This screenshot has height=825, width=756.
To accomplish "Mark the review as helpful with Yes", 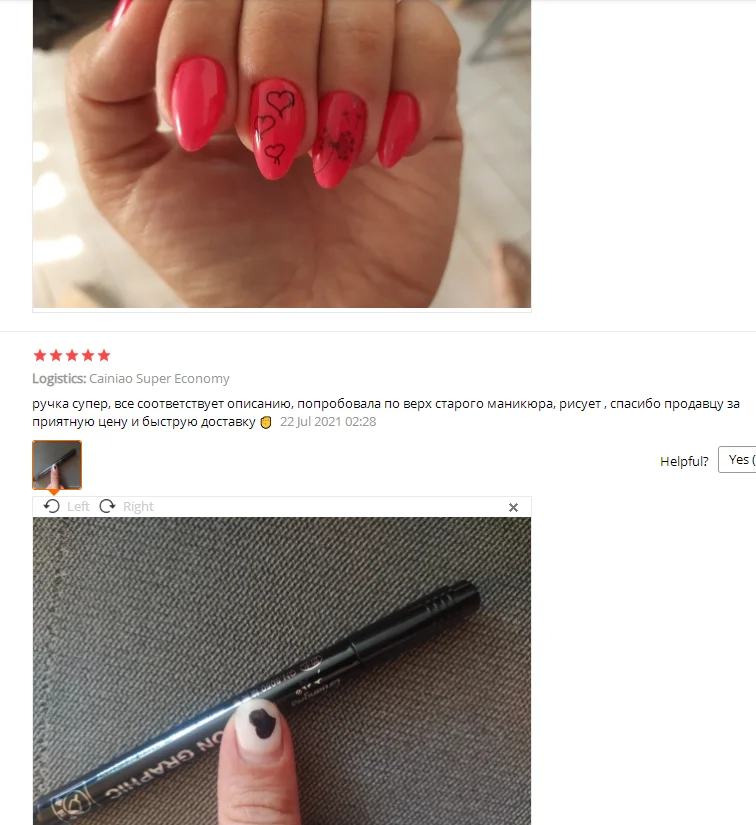I will click(x=737, y=460).
